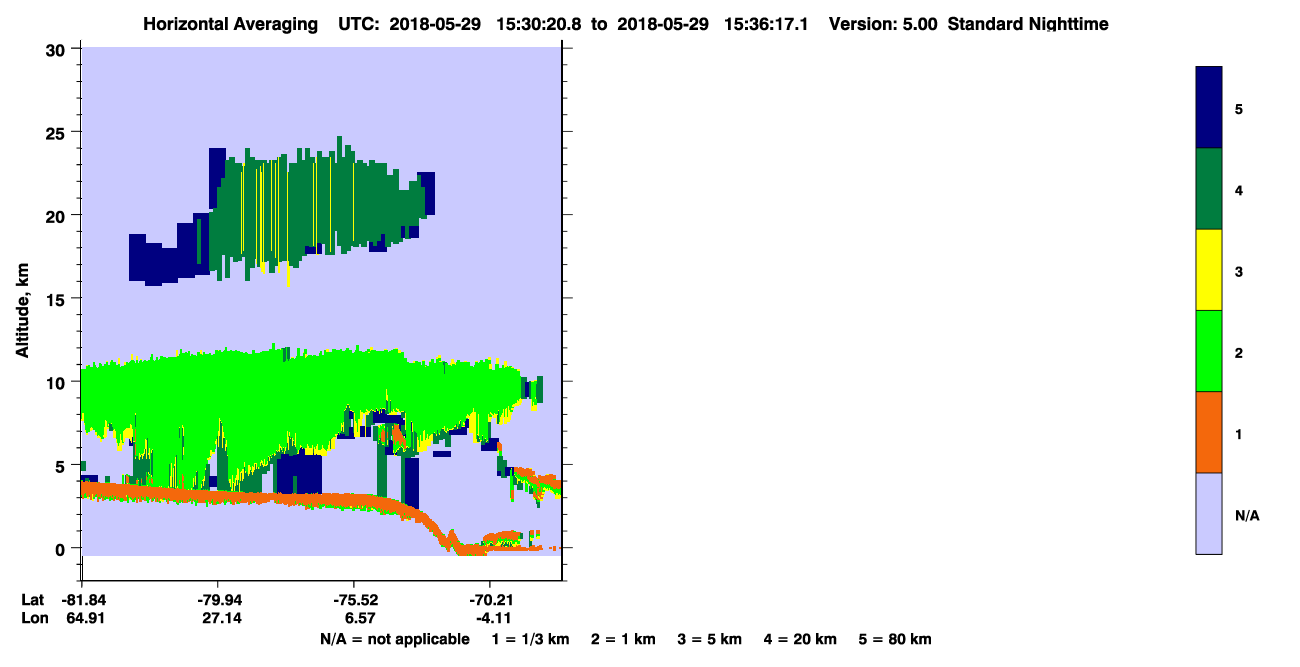The image size is (1300, 667).
Task: Click the '5 = 80 km' legend text
Action: (895, 639)
